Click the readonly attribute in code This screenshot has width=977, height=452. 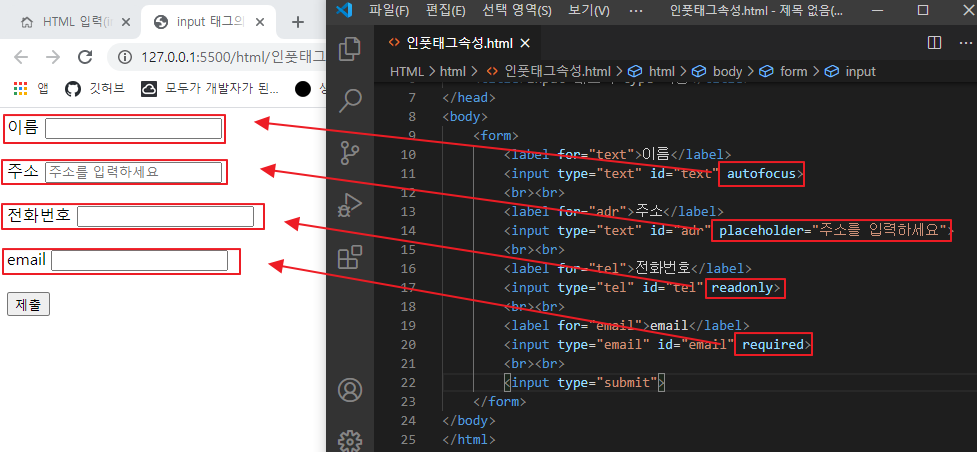click(x=742, y=288)
